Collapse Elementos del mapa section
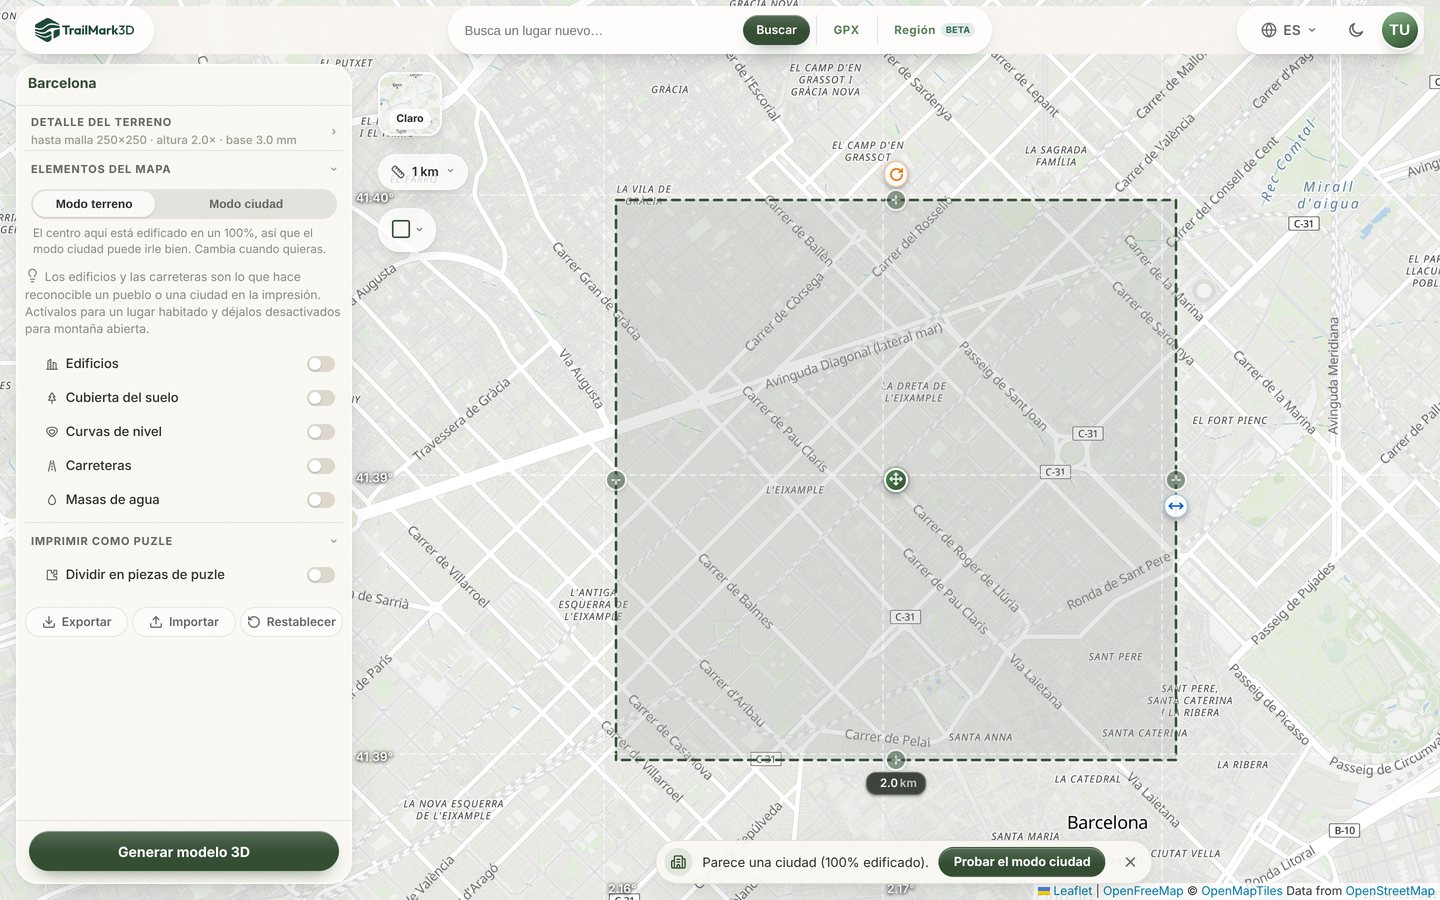The height and width of the screenshot is (900, 1440). coord(184,169)
